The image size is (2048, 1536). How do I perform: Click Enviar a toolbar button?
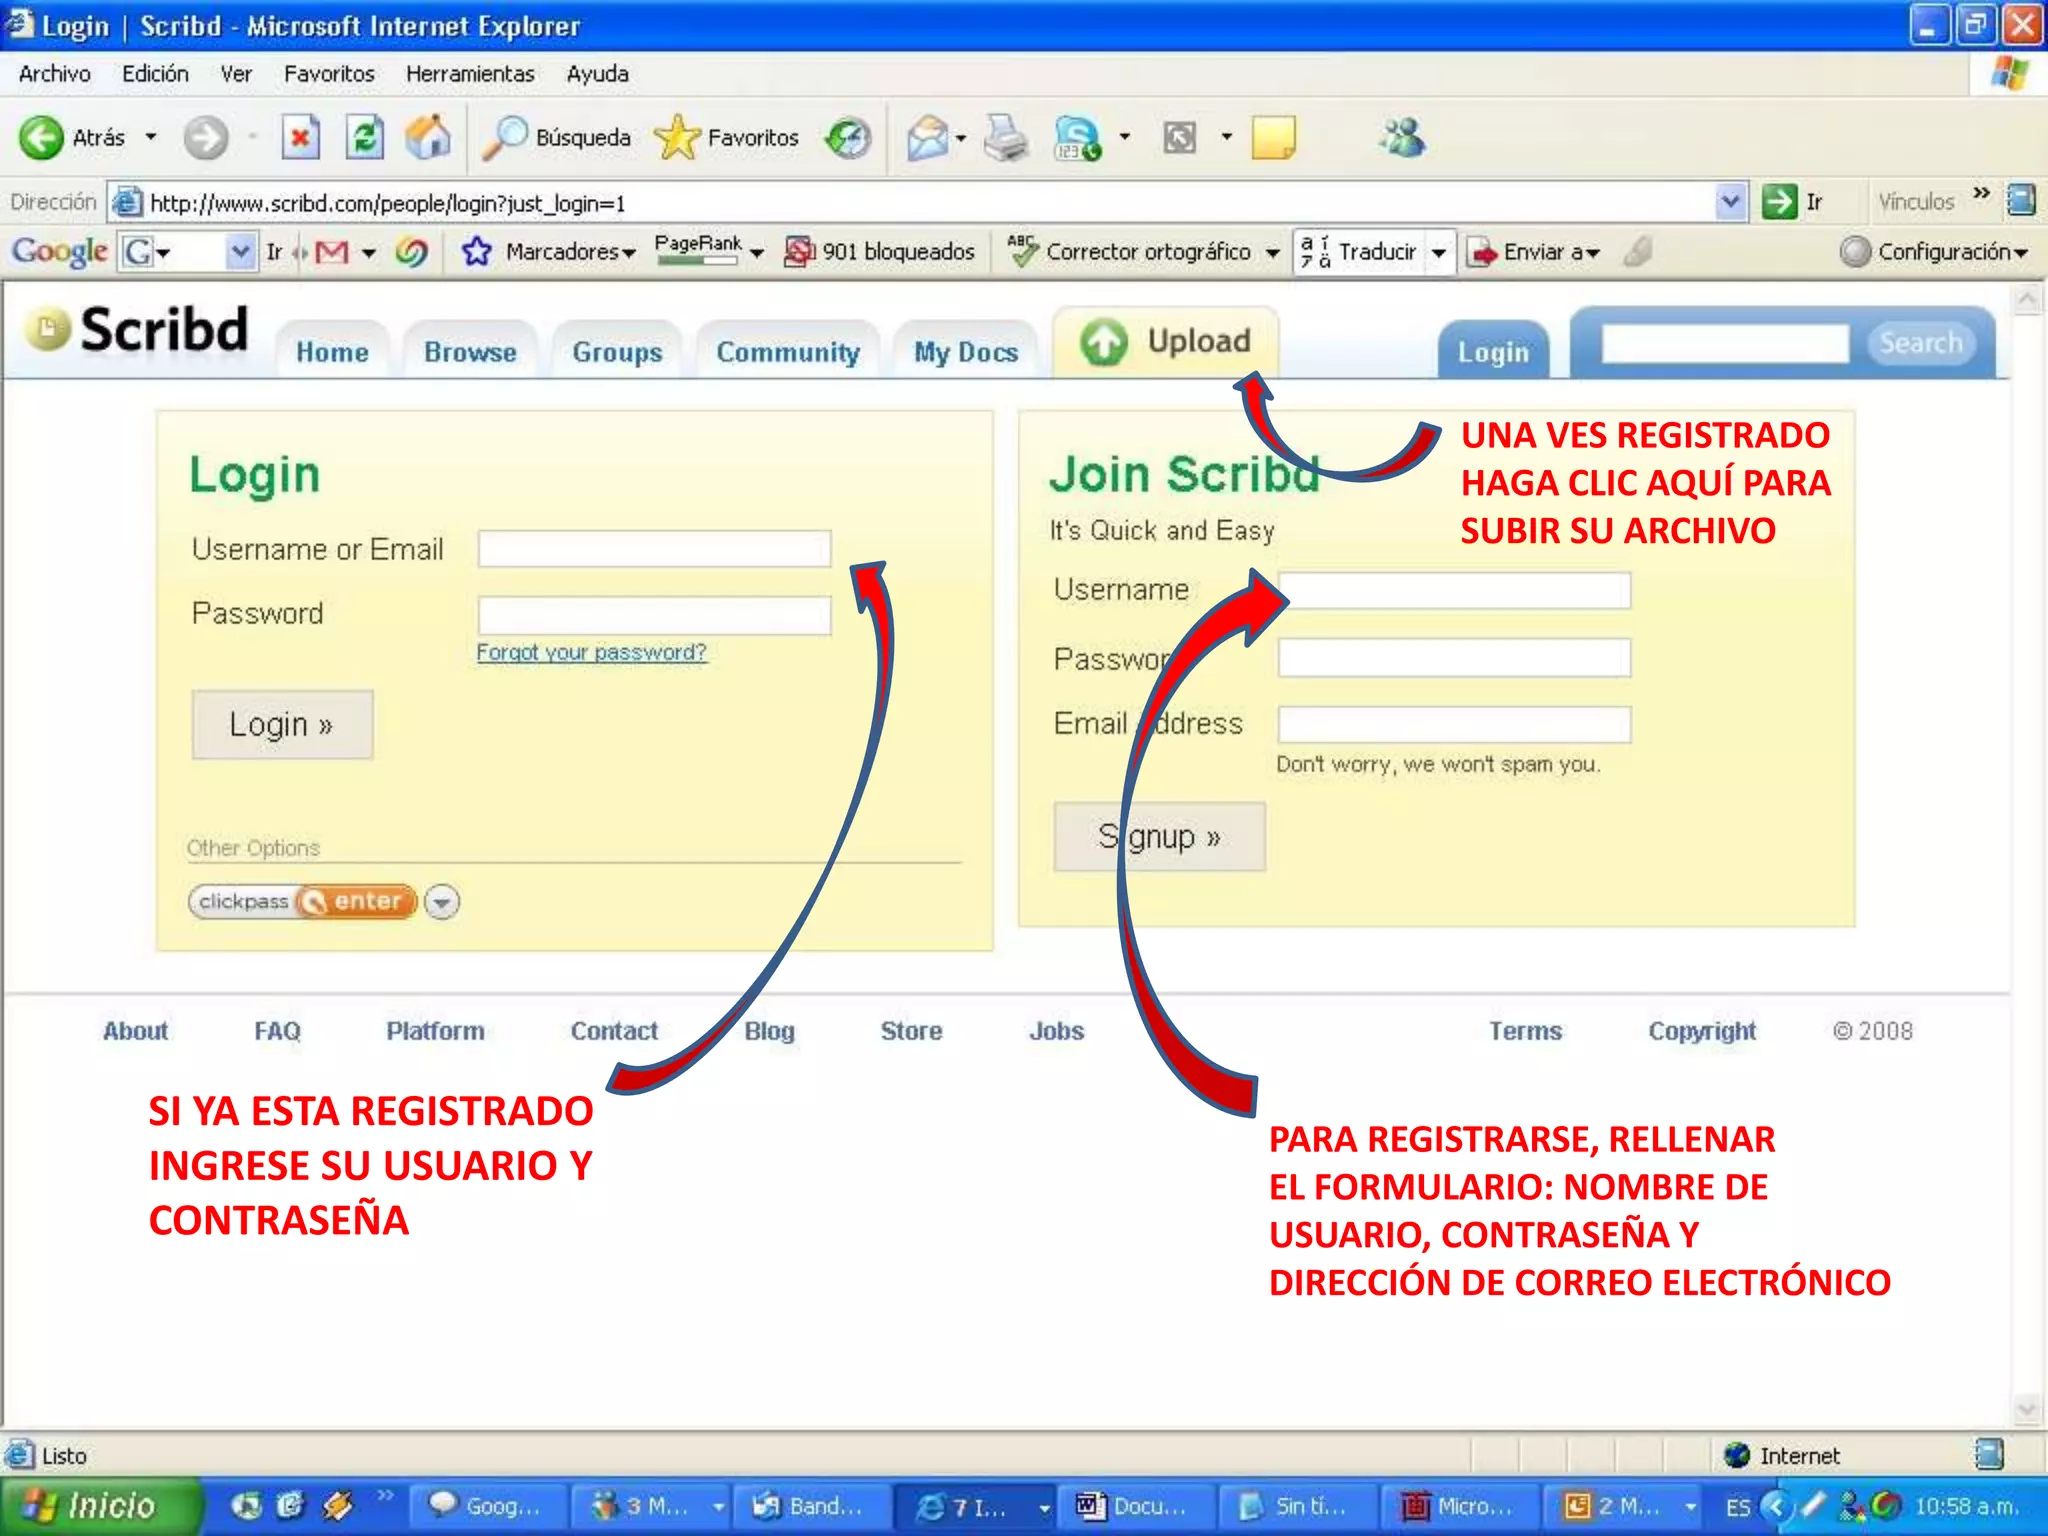(1533, 252)
